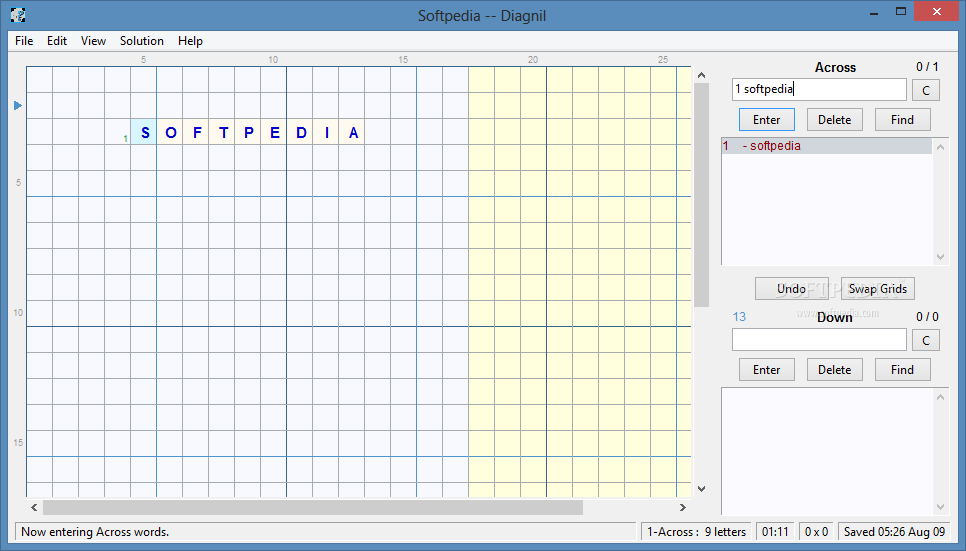Click the grid cell containing letter S
966x551 pixels.
click(x=144, y=132)
